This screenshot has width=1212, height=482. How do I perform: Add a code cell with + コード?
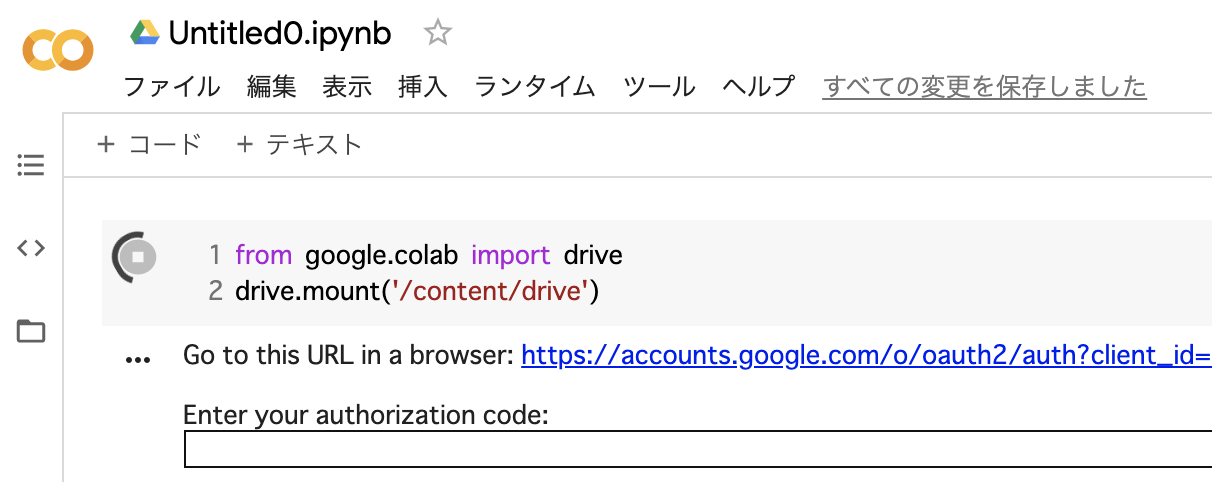(x=149, y=145)
